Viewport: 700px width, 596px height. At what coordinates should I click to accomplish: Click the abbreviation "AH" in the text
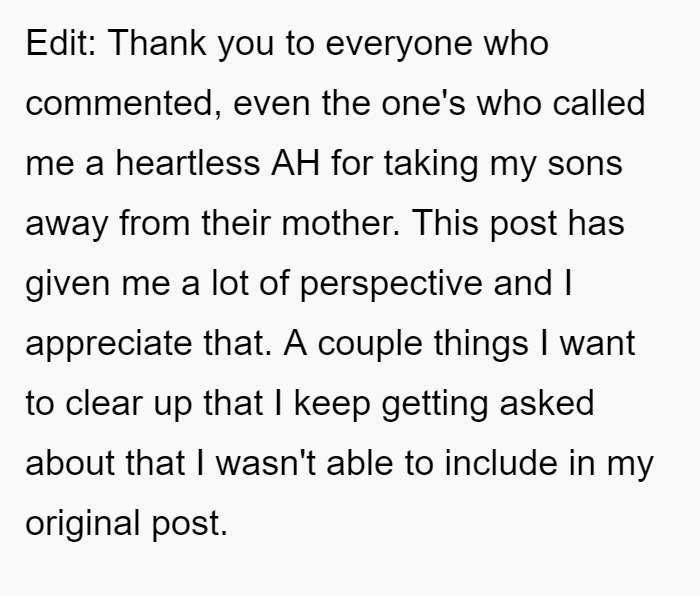tap(295, 163)
